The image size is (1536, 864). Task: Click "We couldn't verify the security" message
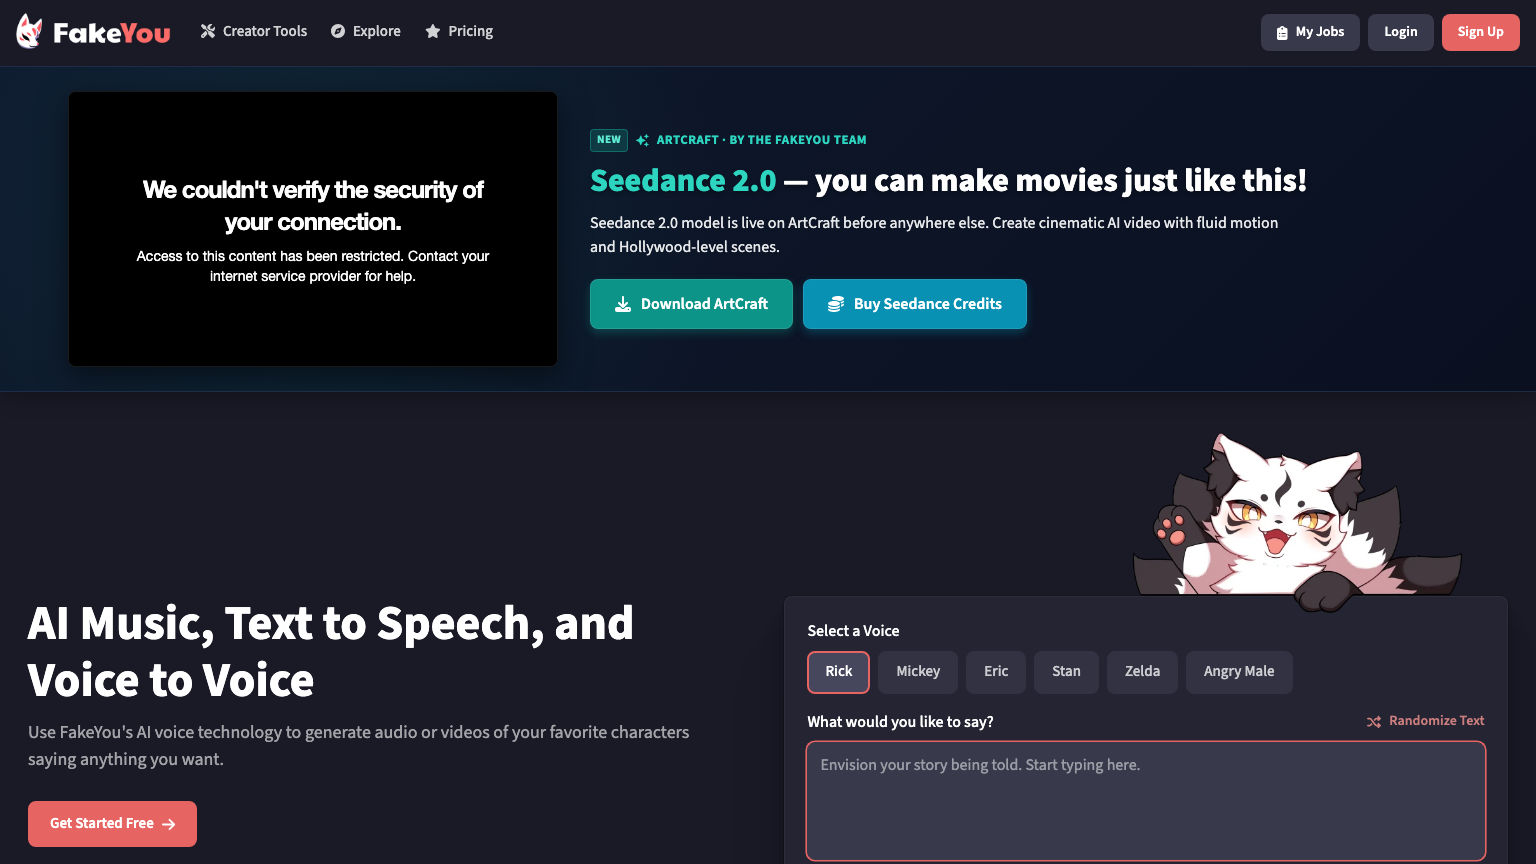(313, 205)
